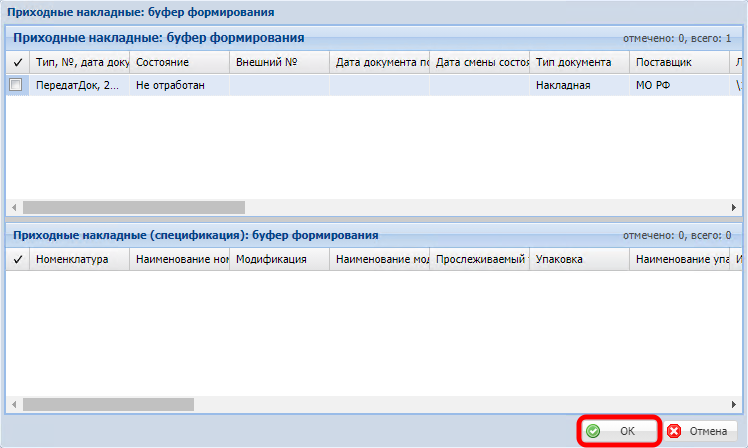Click the Номенклатура column header
This screenshot has height=448, width=748.
(79, 259)
